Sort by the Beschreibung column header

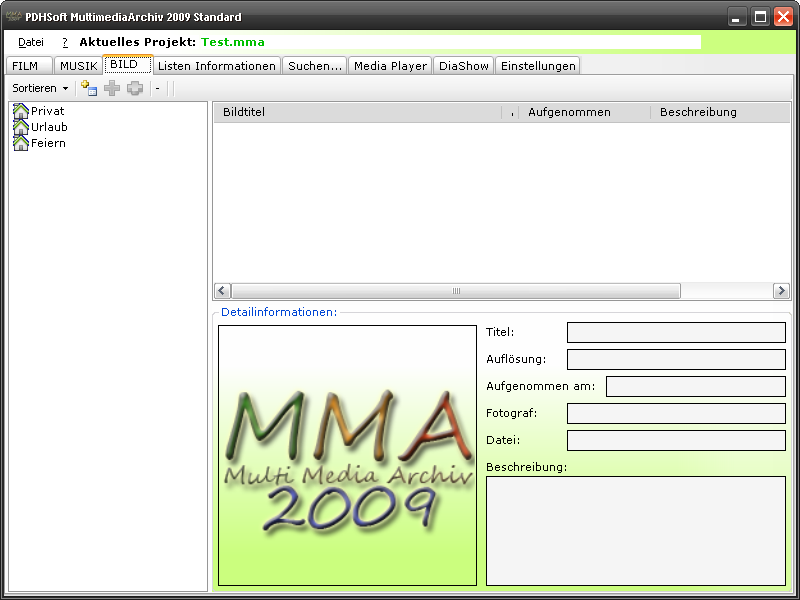(x=720, y=112)
